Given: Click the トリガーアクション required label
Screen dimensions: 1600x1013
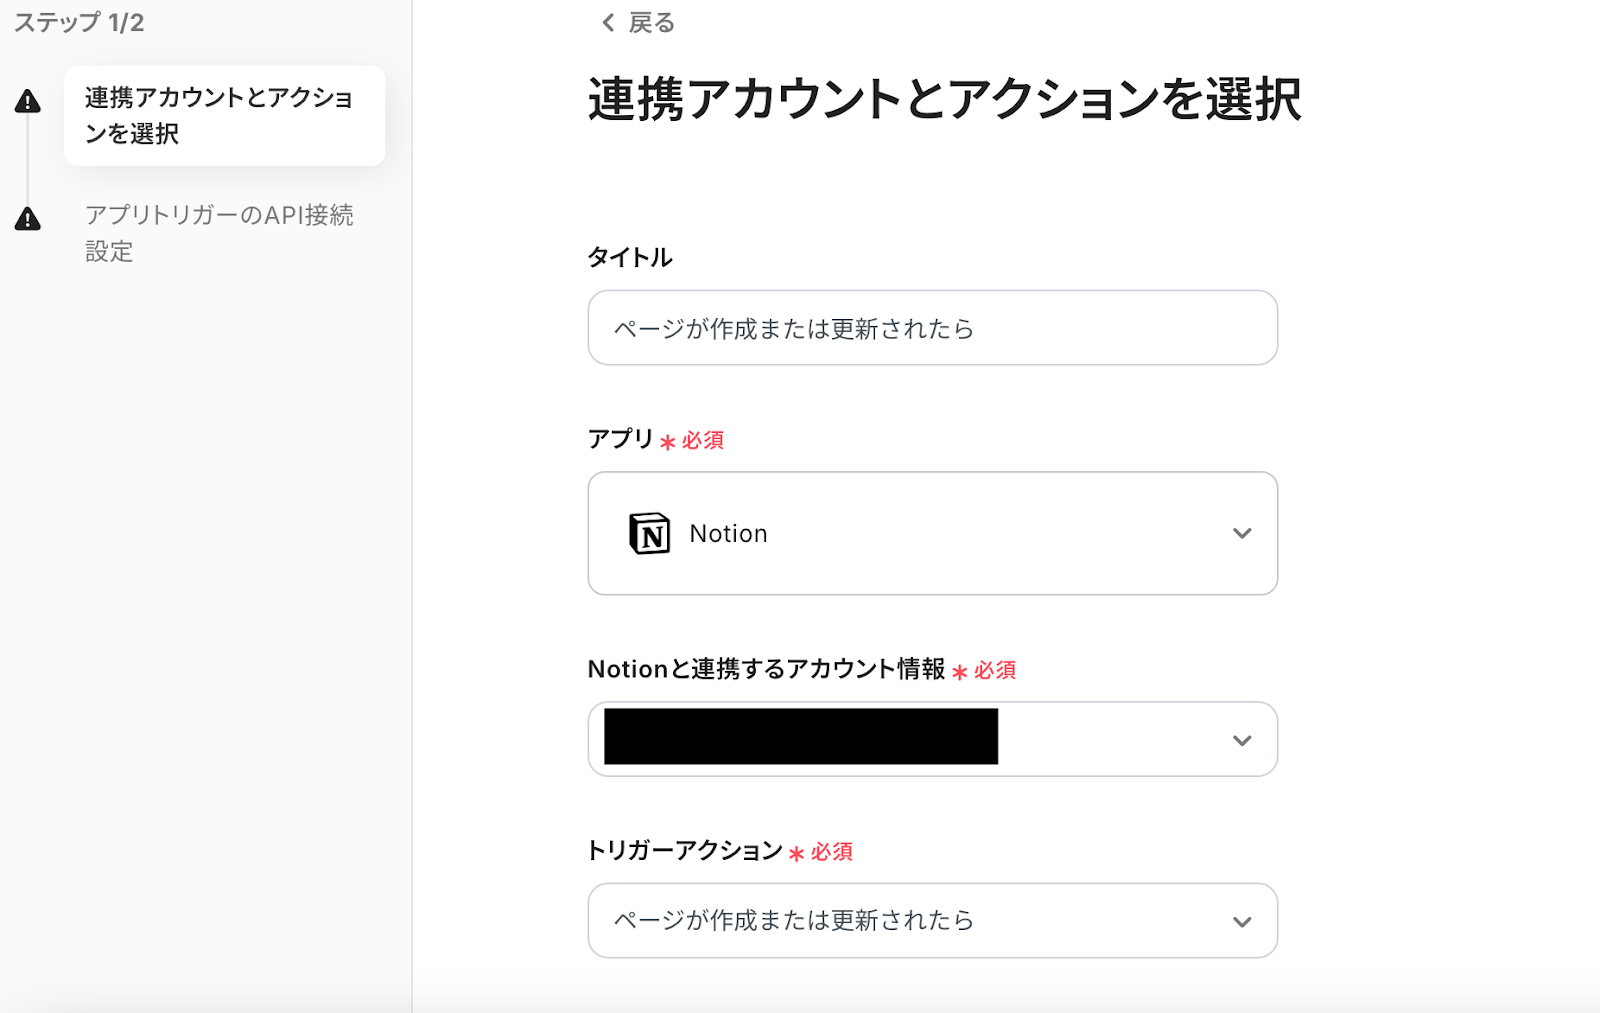Looking at the screenshot, I should coord(685,851).
